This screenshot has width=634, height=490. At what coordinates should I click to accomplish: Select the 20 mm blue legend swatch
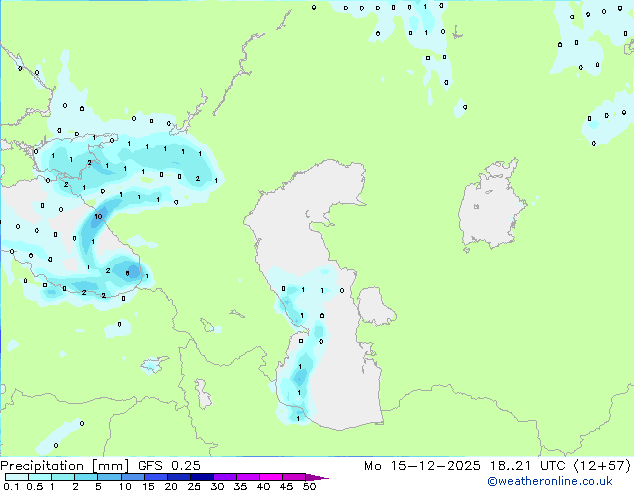(x=178, y=477)
